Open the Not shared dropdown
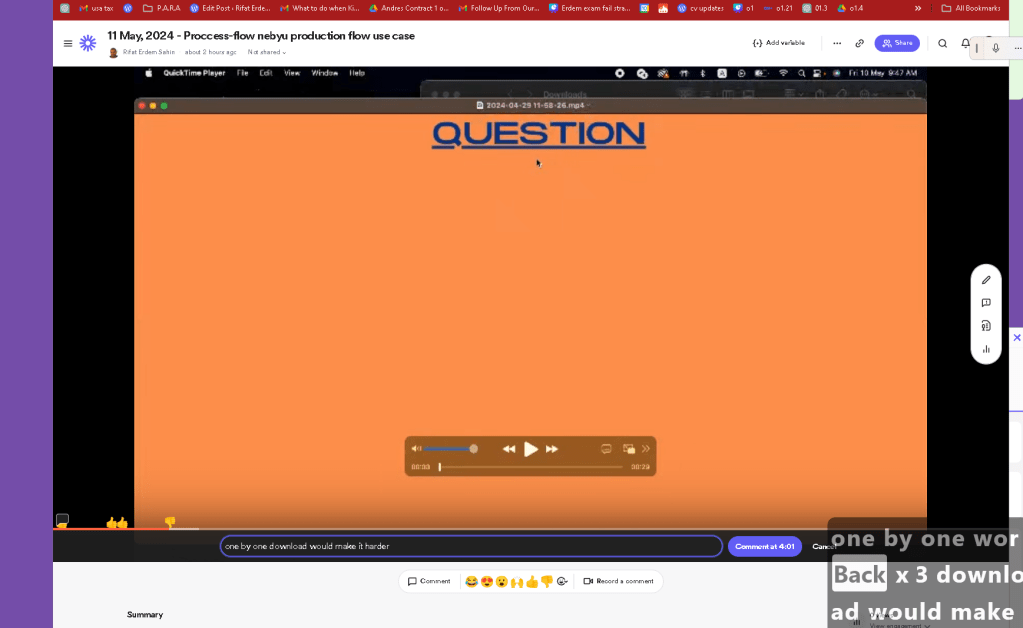The image size is (1023, 628). (x=266, y=52)
